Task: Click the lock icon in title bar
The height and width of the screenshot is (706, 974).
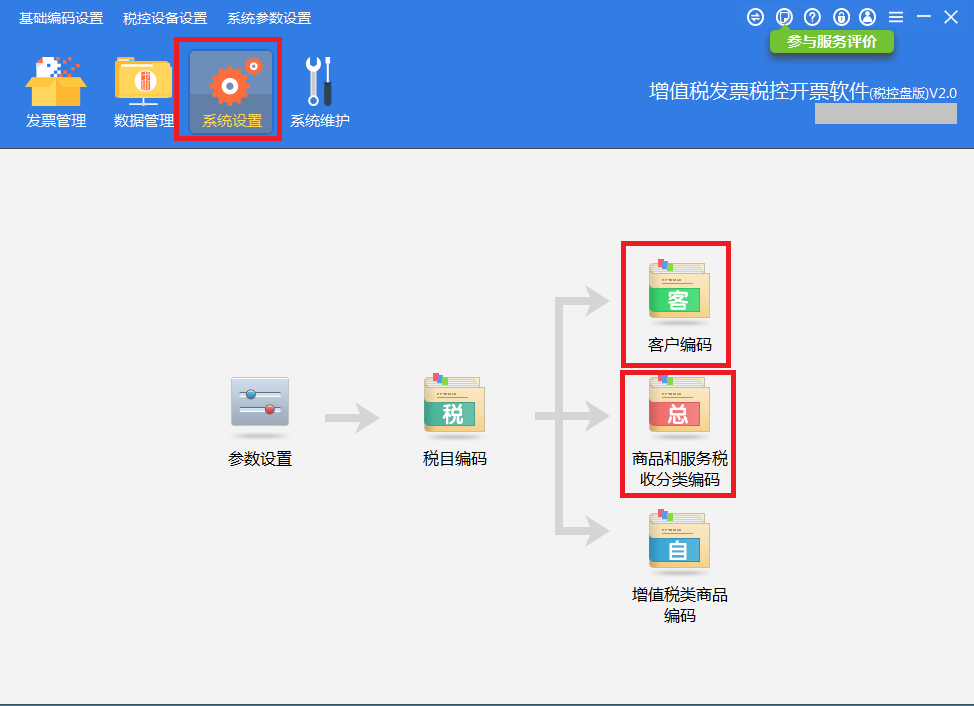Action: [x=840, y=17]
